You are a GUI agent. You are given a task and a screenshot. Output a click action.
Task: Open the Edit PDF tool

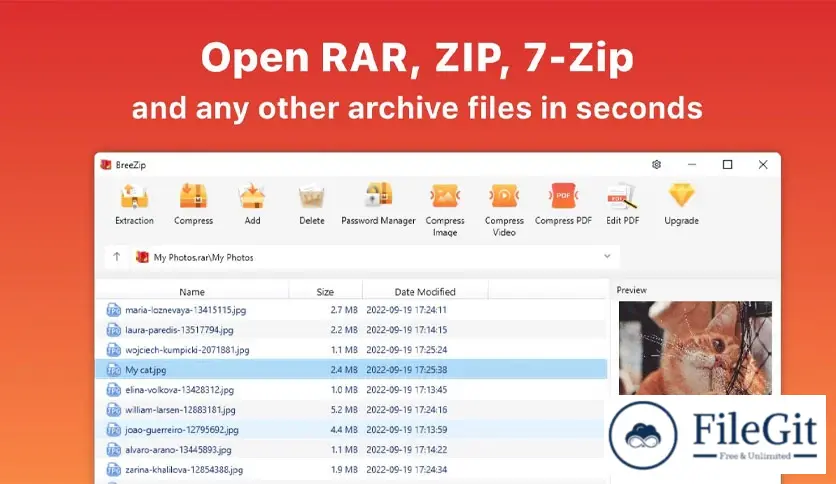coord(622,204)
